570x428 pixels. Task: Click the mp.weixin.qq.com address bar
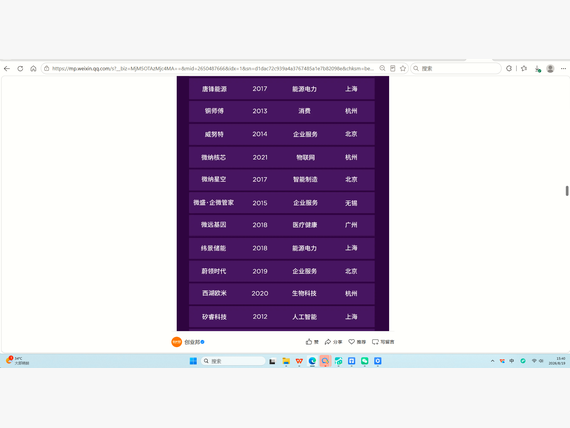click(213, 68)
